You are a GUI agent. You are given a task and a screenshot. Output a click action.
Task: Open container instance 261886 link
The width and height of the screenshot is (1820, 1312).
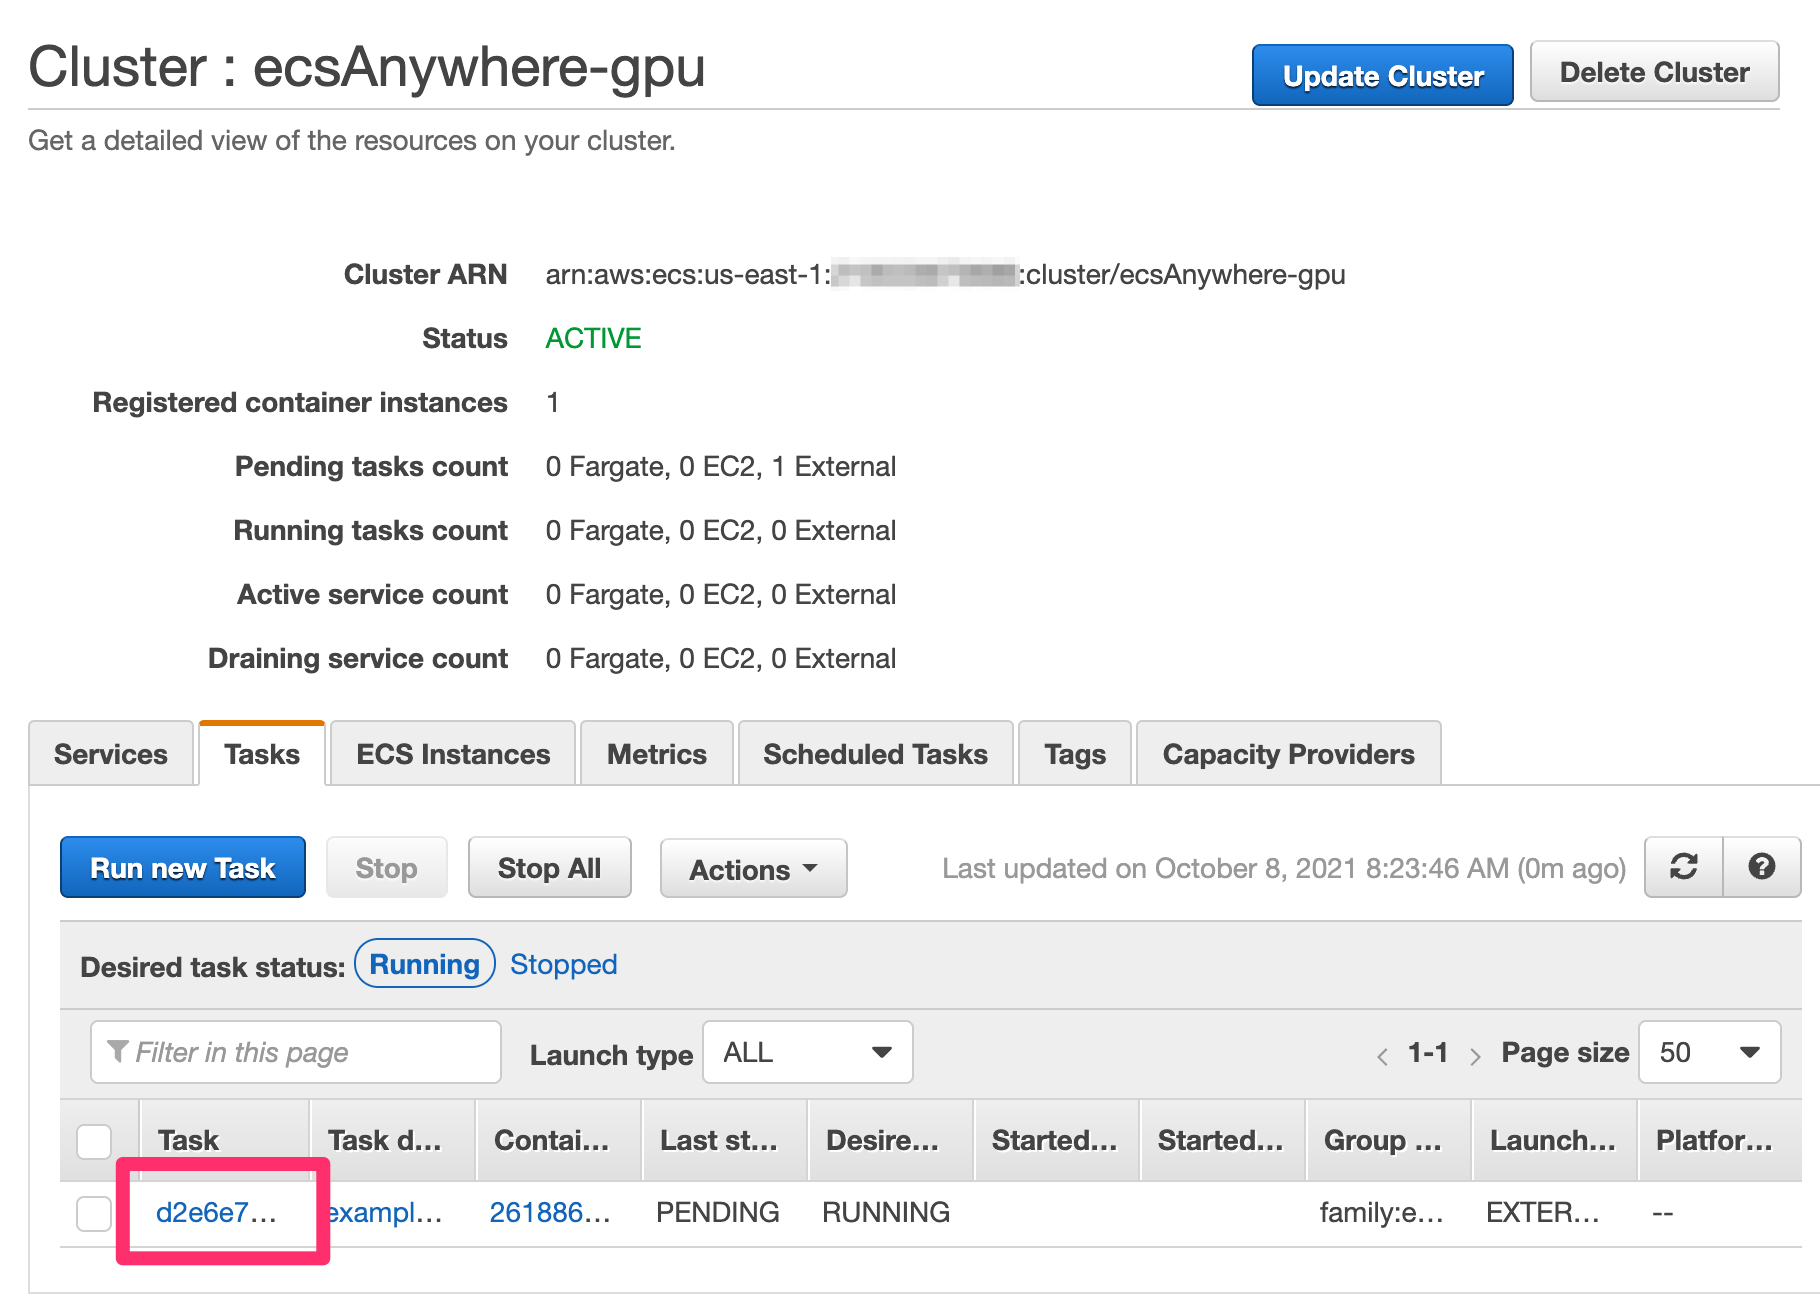tap(550, 1212)
